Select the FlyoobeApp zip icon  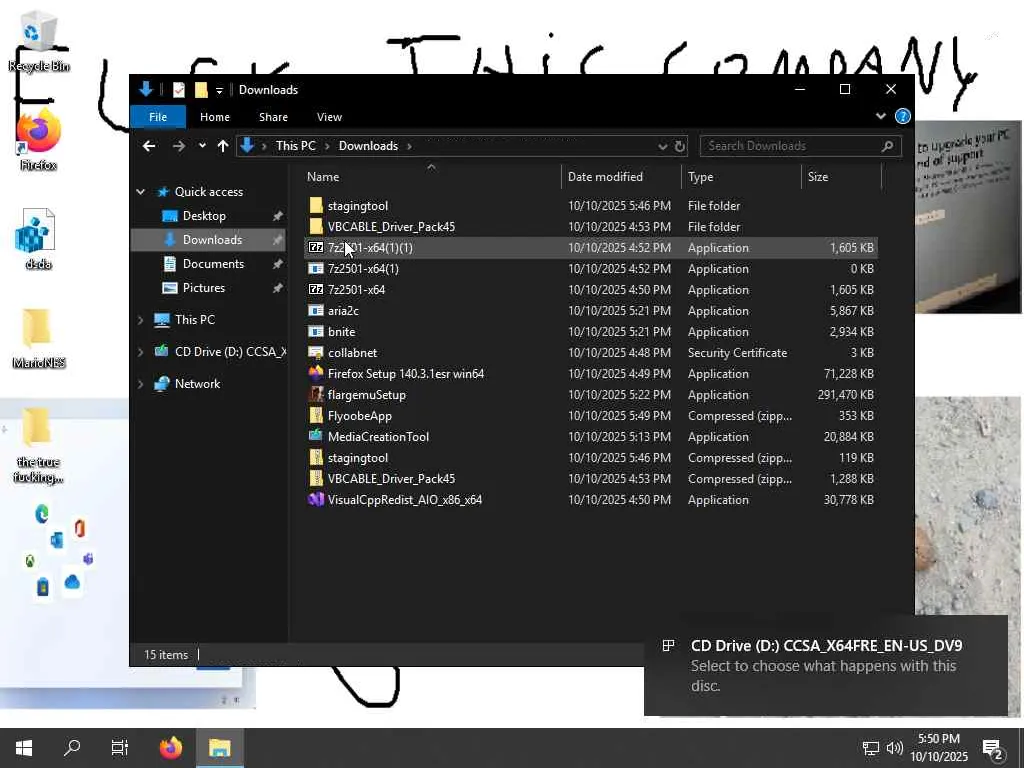(x=316, y=416)
